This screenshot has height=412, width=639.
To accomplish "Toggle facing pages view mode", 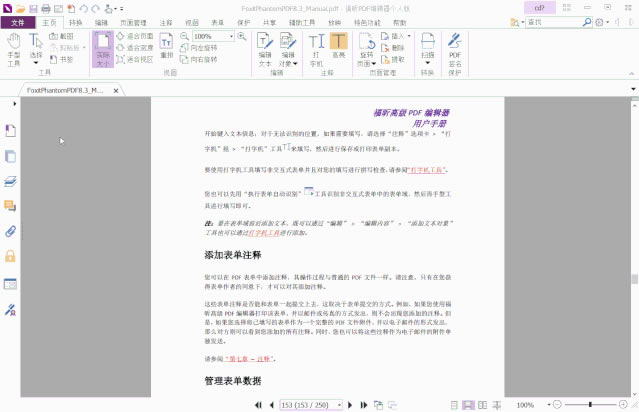I will [x=483, y=405].
